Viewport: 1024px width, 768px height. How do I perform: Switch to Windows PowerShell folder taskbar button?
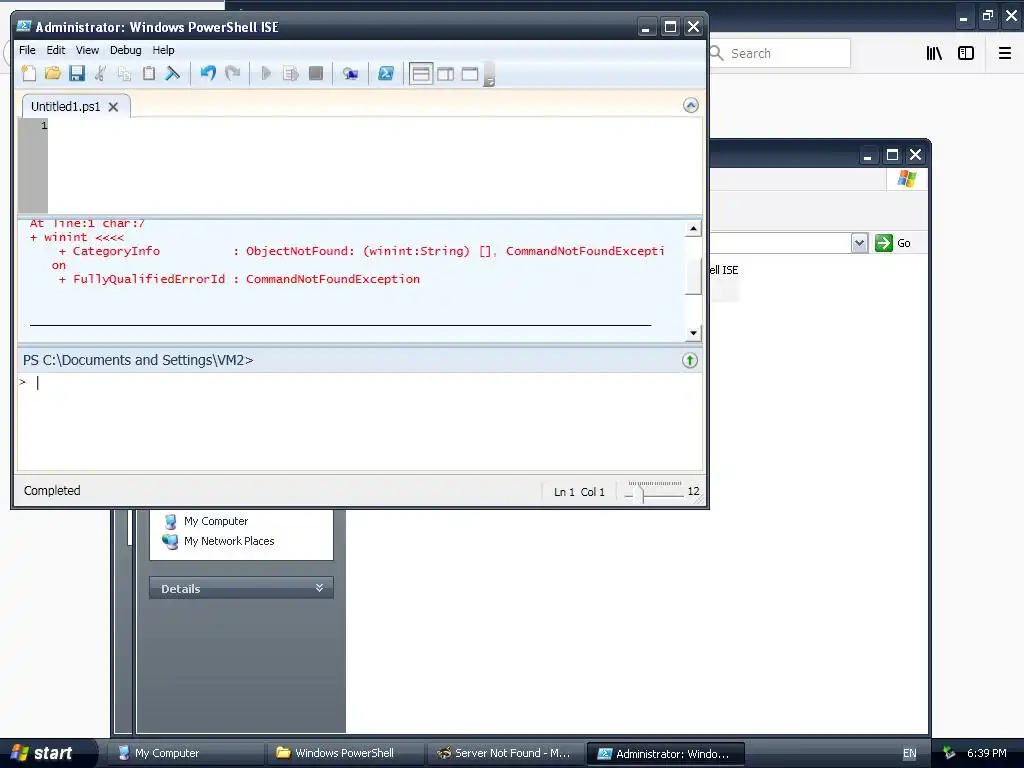click(x=345, y=753)
